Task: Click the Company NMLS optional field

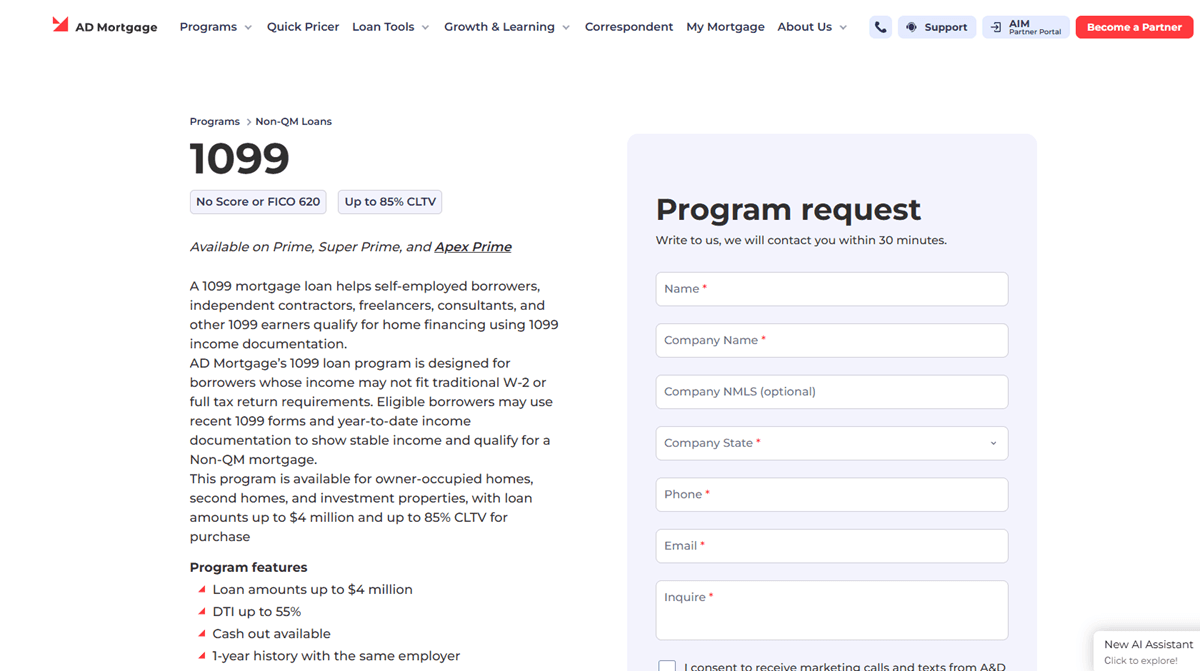Action: tap(832, 392)
